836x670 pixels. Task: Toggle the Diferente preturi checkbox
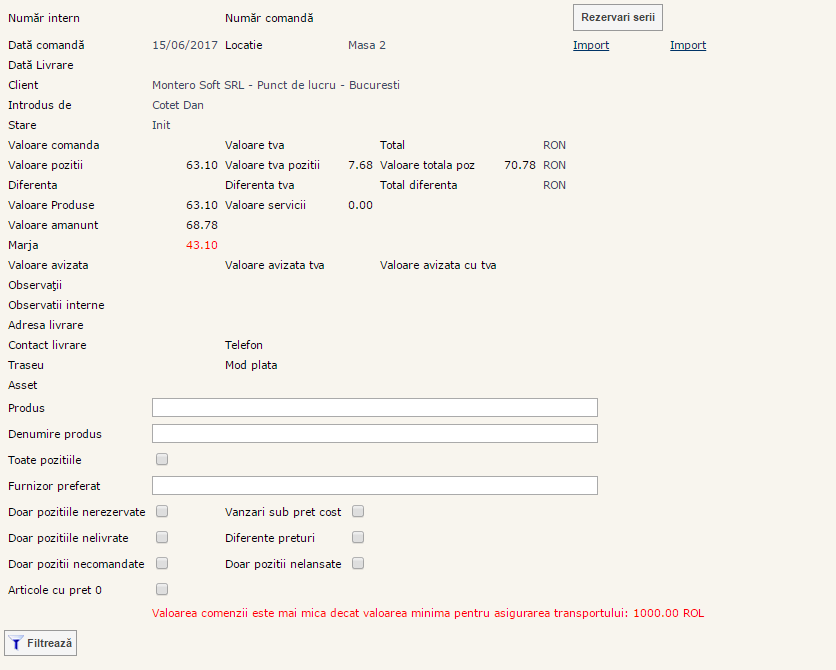coord(358,538)
